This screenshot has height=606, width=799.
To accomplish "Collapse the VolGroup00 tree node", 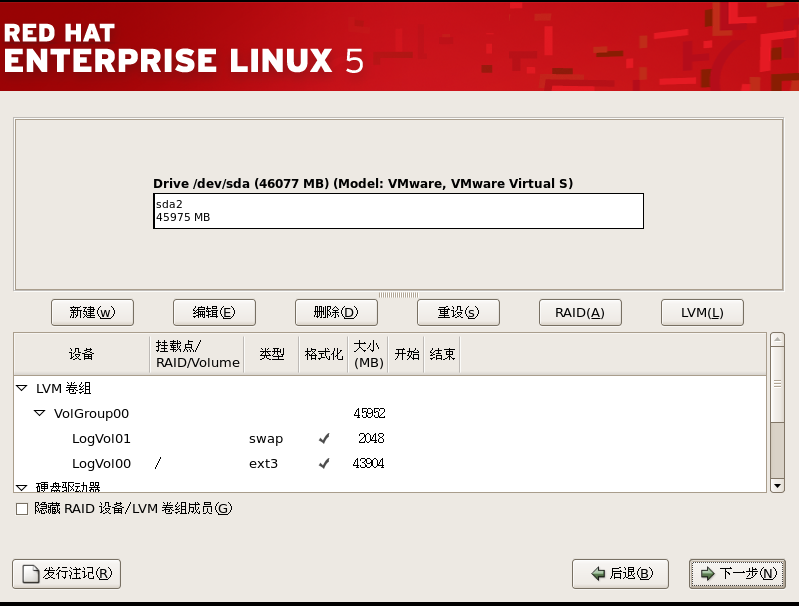I will (x=40, y=413).
